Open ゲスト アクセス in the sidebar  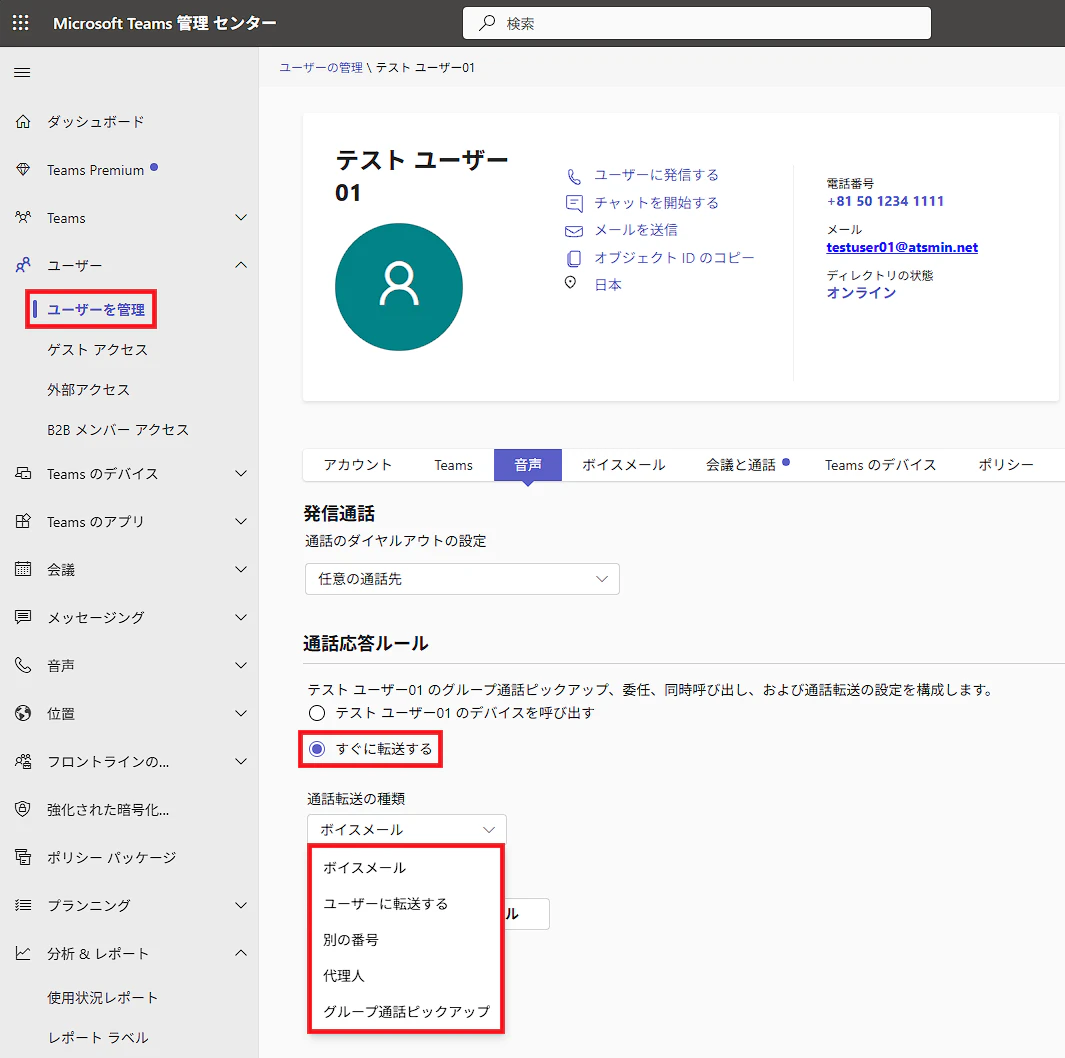pos(97,350)
